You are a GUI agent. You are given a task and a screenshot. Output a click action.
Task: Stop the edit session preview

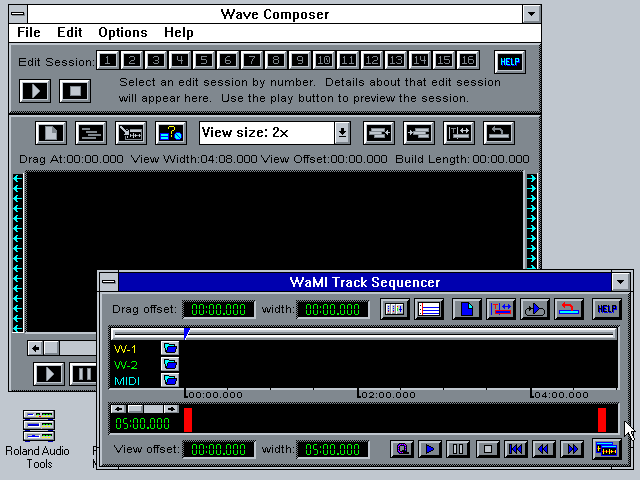pyautogui.click(x=75, y=91)
